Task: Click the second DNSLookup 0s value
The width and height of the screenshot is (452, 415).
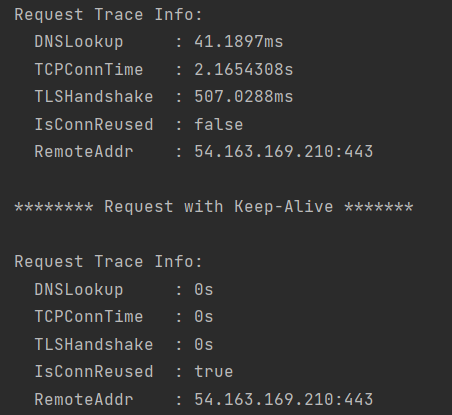Action: point(204,289)
